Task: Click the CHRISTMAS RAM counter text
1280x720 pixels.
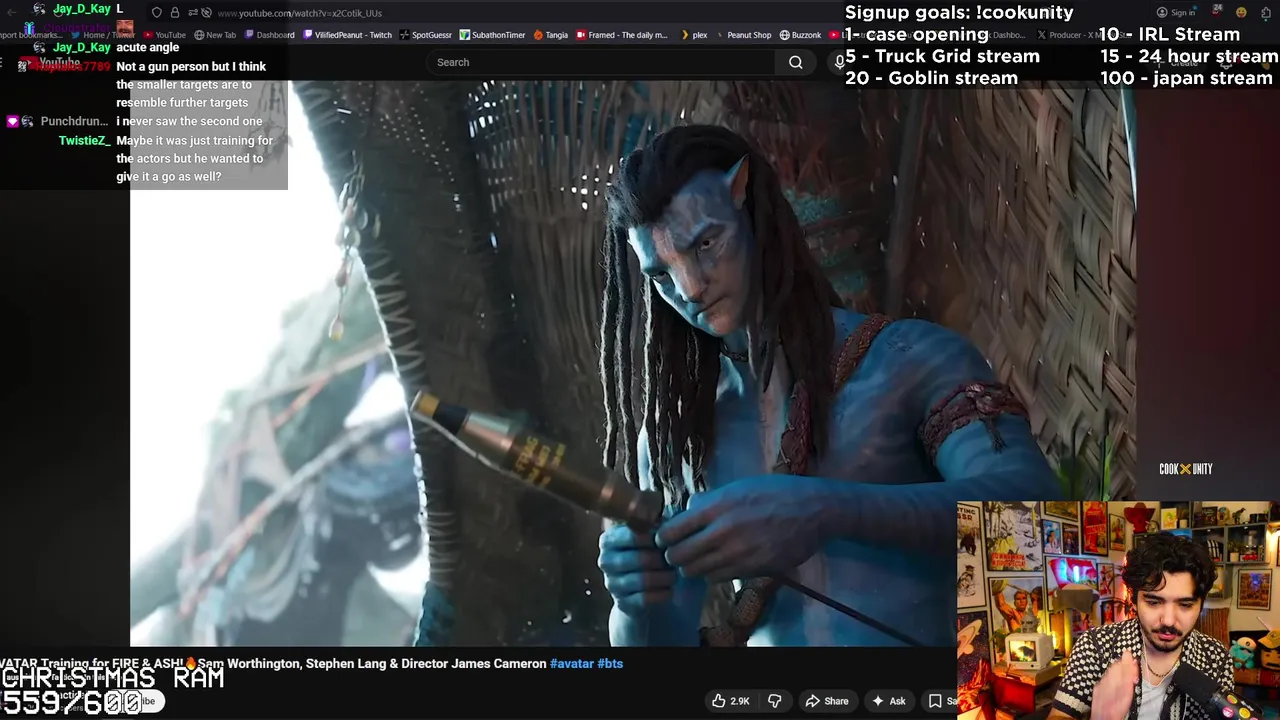Action: coord(112,679)
